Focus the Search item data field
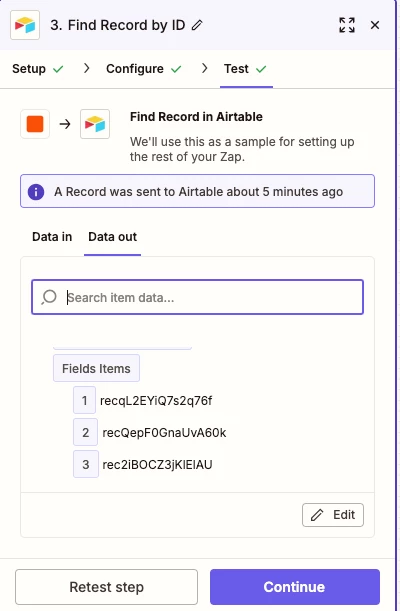The width and height of the screenshot is (400, 611). (197, 297)
